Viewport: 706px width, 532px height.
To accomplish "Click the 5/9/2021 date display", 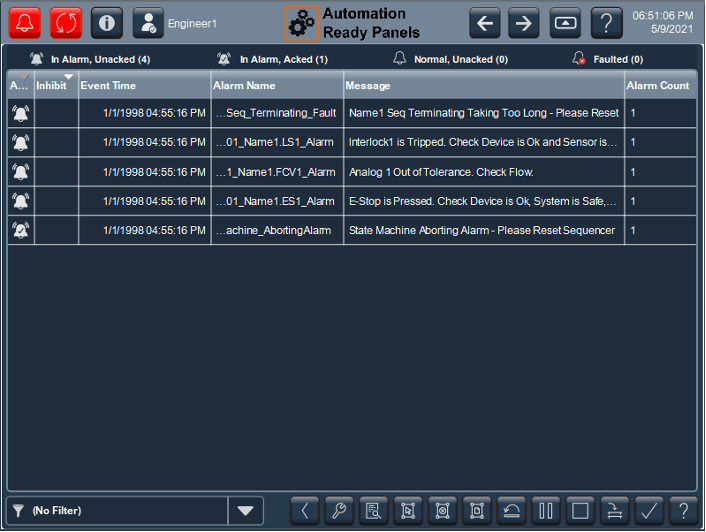I will point(672,29).
